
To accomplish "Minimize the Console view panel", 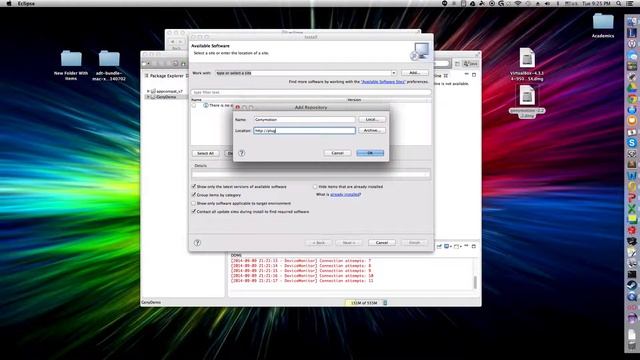I will click(x=466, y=246).
